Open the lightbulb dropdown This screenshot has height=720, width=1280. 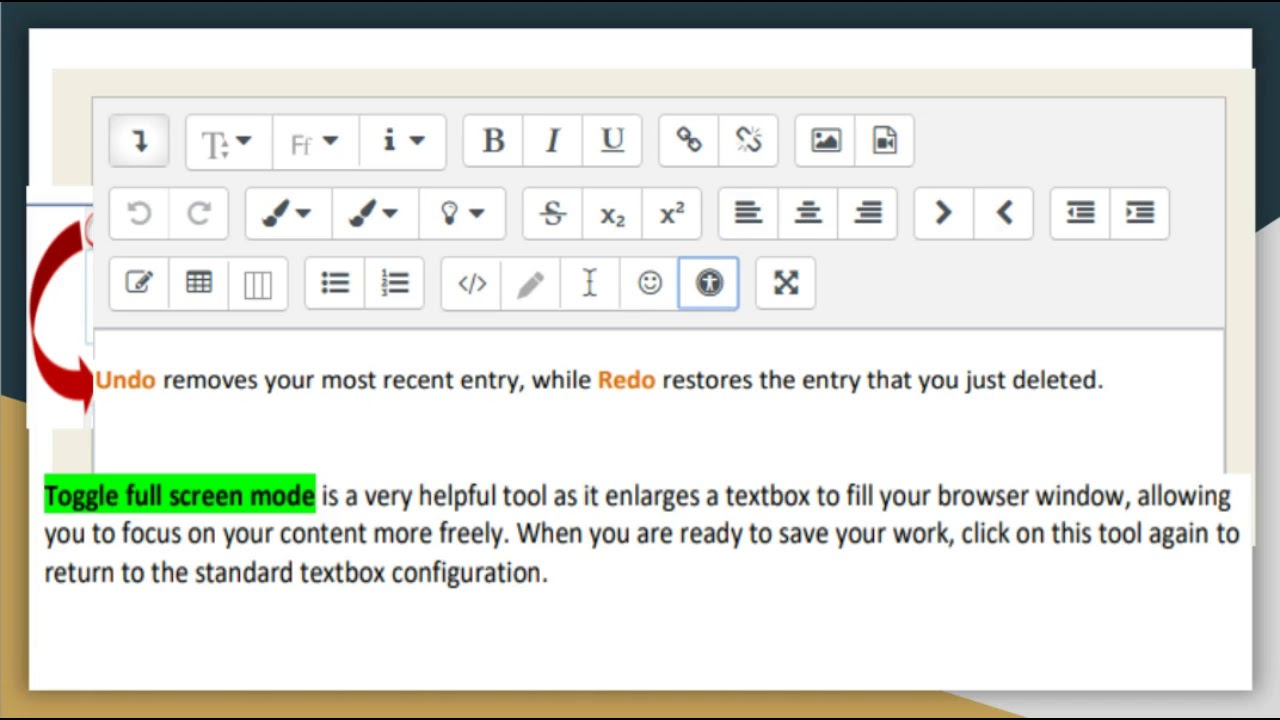coord(462,213)
